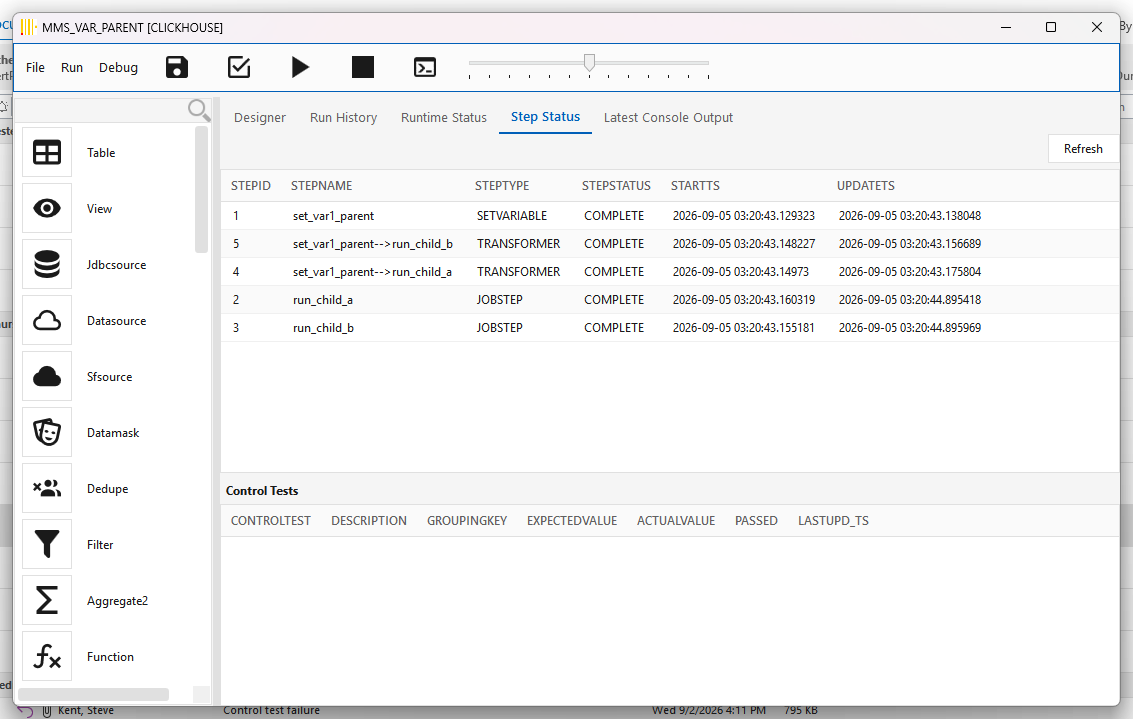Open the Control test failure email behind window
Viewport: 1133px width, 719px height.
(271, 711)
